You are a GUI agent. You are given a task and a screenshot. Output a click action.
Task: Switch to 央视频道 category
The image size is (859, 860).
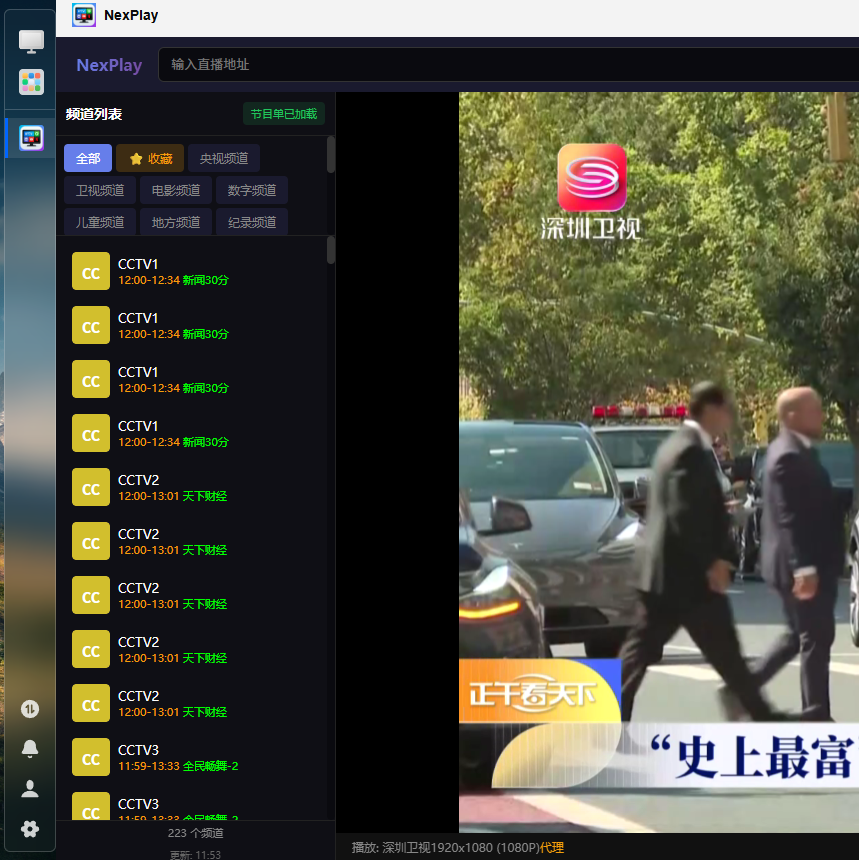coord(224,159)
